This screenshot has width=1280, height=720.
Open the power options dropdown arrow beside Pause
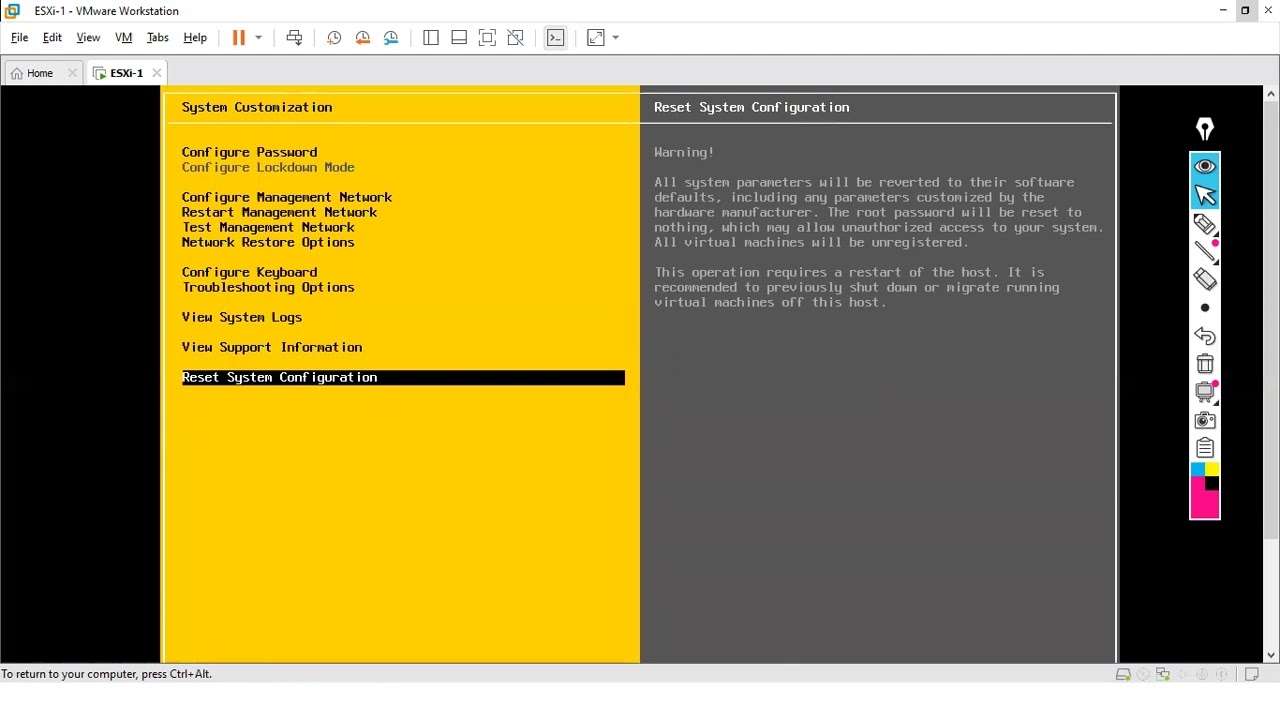tap(258, 38)
